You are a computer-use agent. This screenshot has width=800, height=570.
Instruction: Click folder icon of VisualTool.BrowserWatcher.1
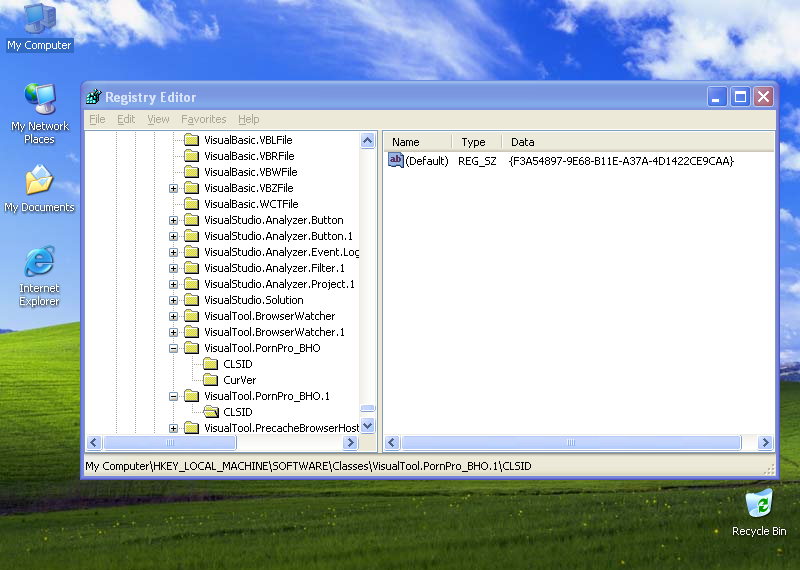191,332
